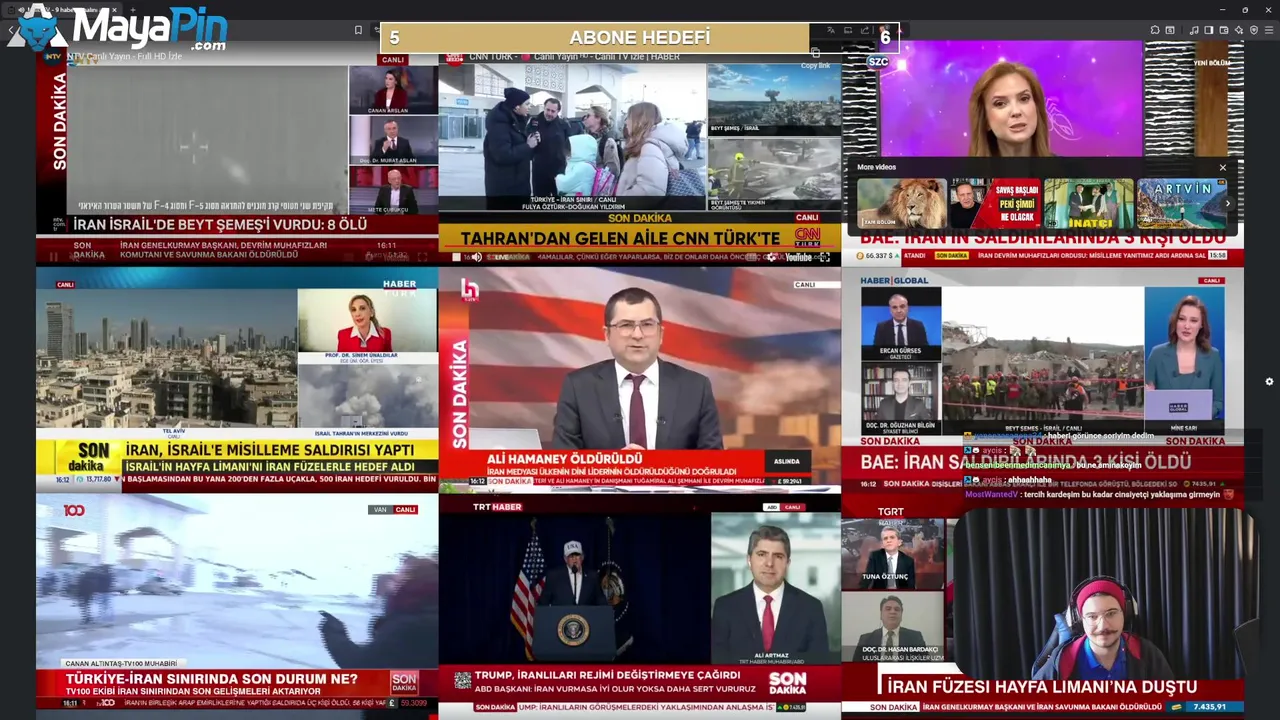Click the music note media control icon
Image resolution: width=1280 pixels, height=720 pixels.
(1194, 30)
